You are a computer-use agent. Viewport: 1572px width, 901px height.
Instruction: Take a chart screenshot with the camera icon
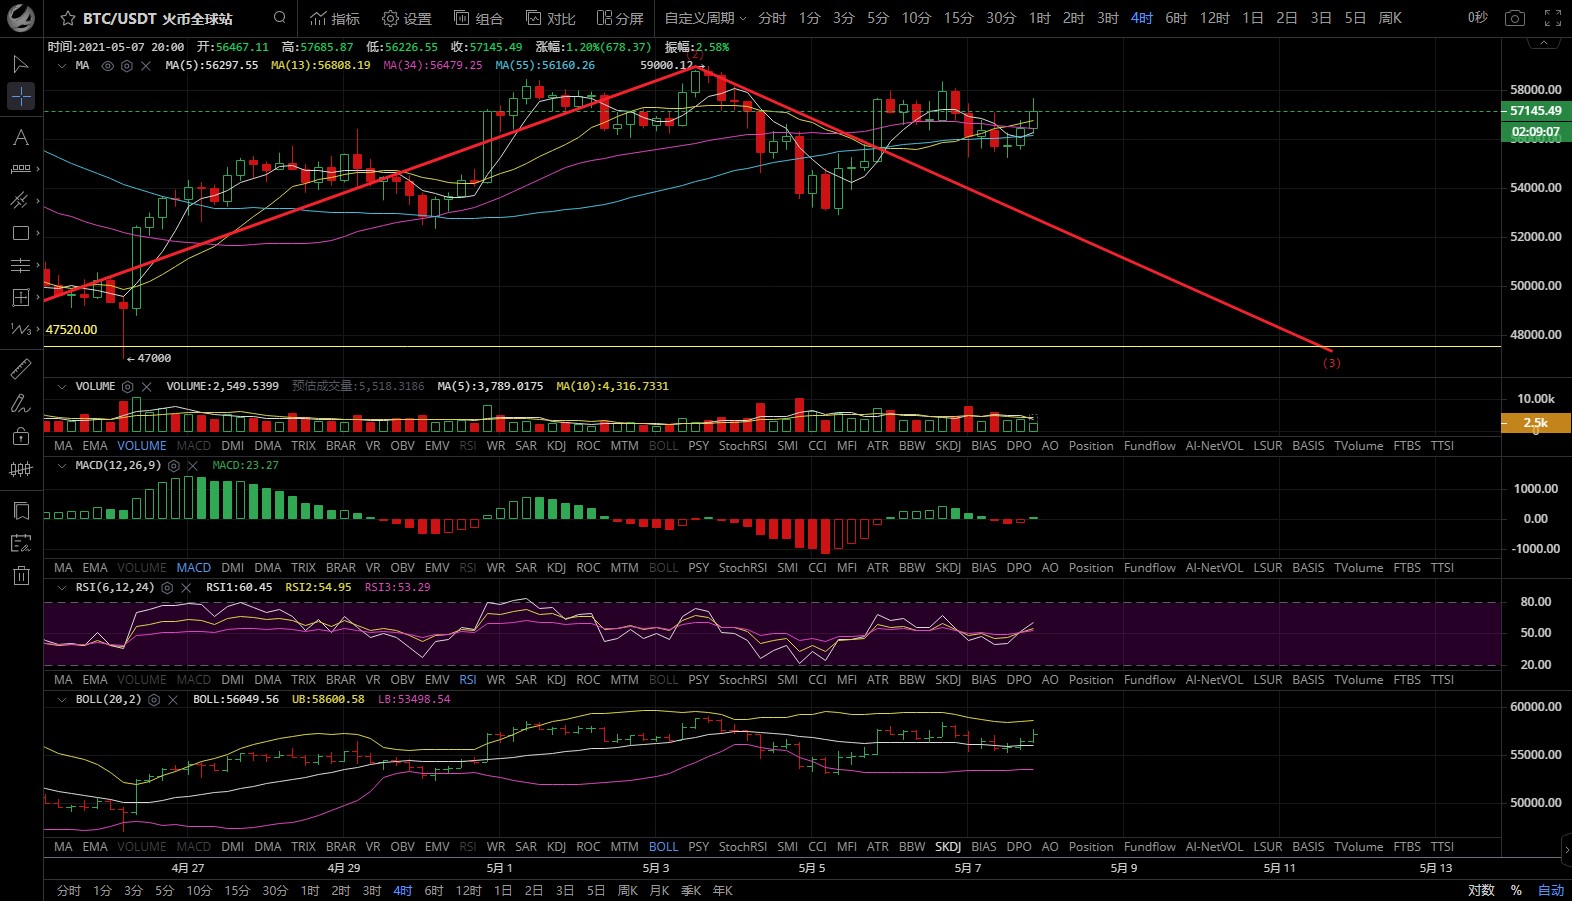[x=1515, y=18]
